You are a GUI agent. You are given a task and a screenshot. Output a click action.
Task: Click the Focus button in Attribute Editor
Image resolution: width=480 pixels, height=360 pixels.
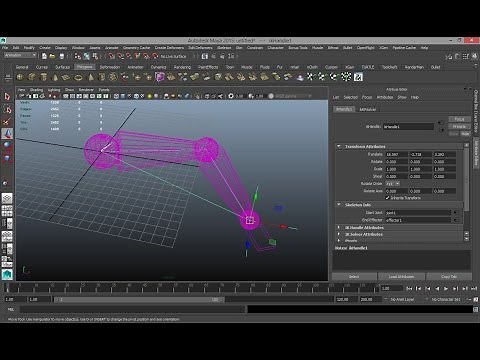(460, 119)
